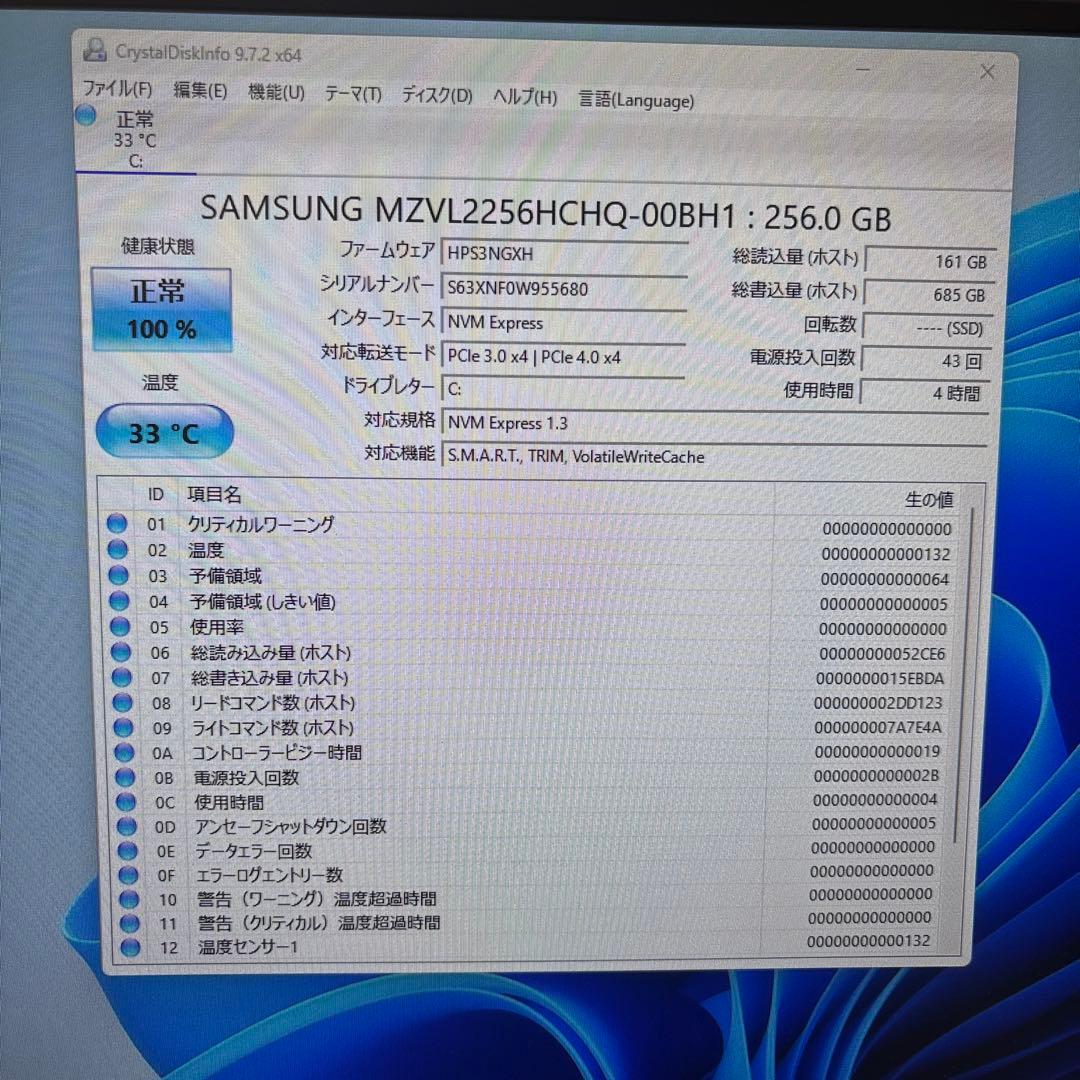The width and height of the screenshot is (1080, 1080).
Task: Open the テーマ(T) menu
Action: click(x=352, y=92)
